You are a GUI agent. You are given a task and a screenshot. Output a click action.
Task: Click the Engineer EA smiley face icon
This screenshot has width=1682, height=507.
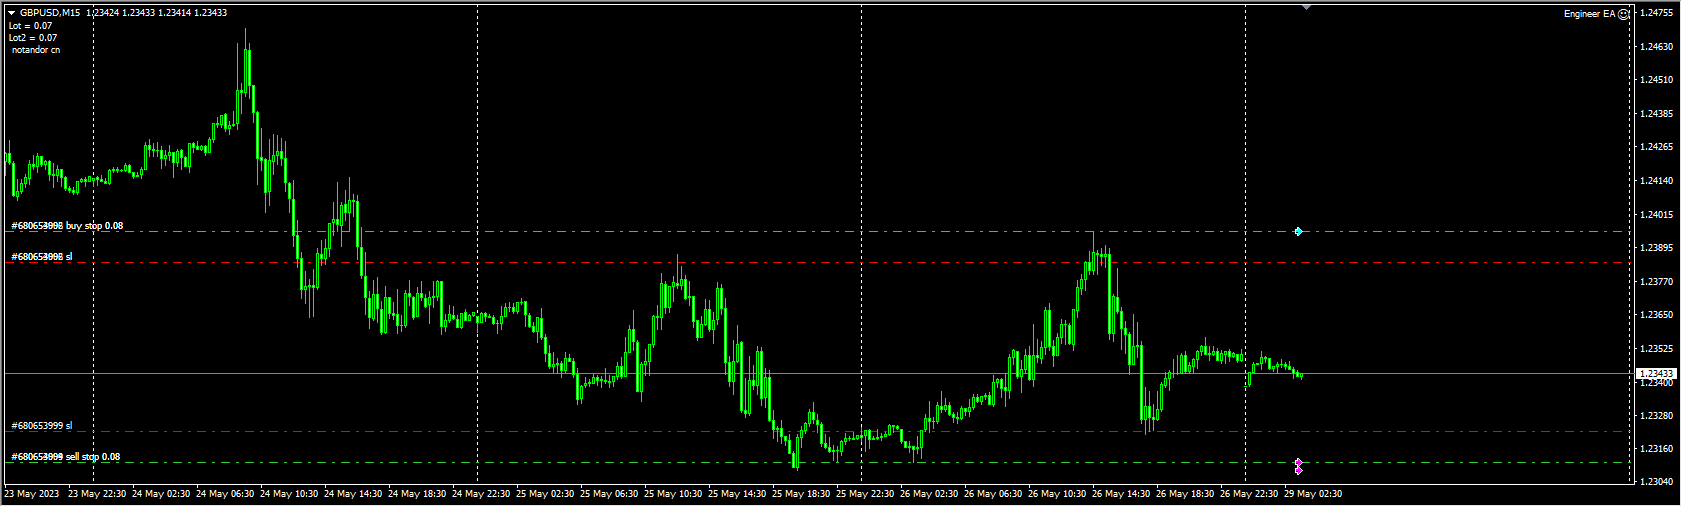[x=1624, y=14]
